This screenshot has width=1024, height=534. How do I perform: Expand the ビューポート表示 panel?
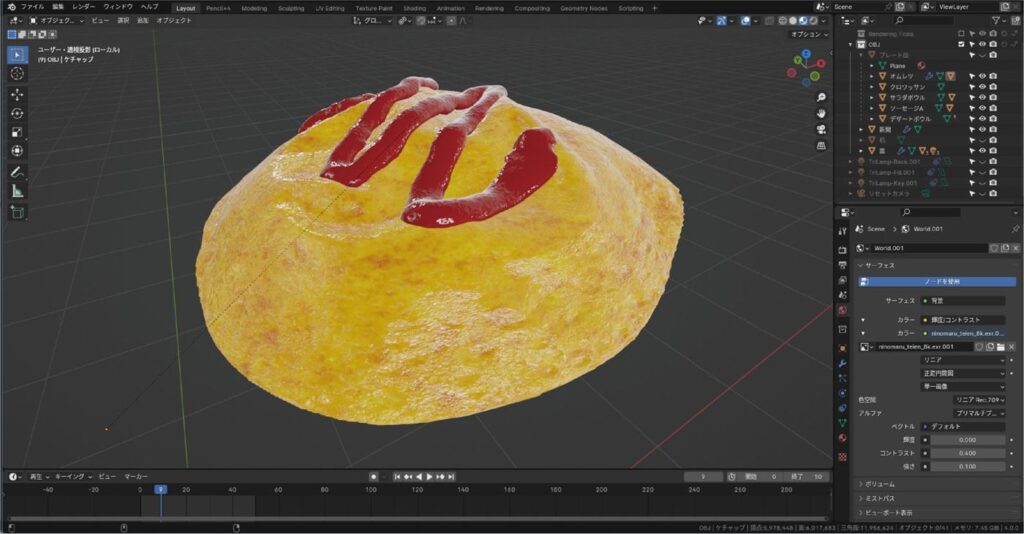click(x=886, y=513)
